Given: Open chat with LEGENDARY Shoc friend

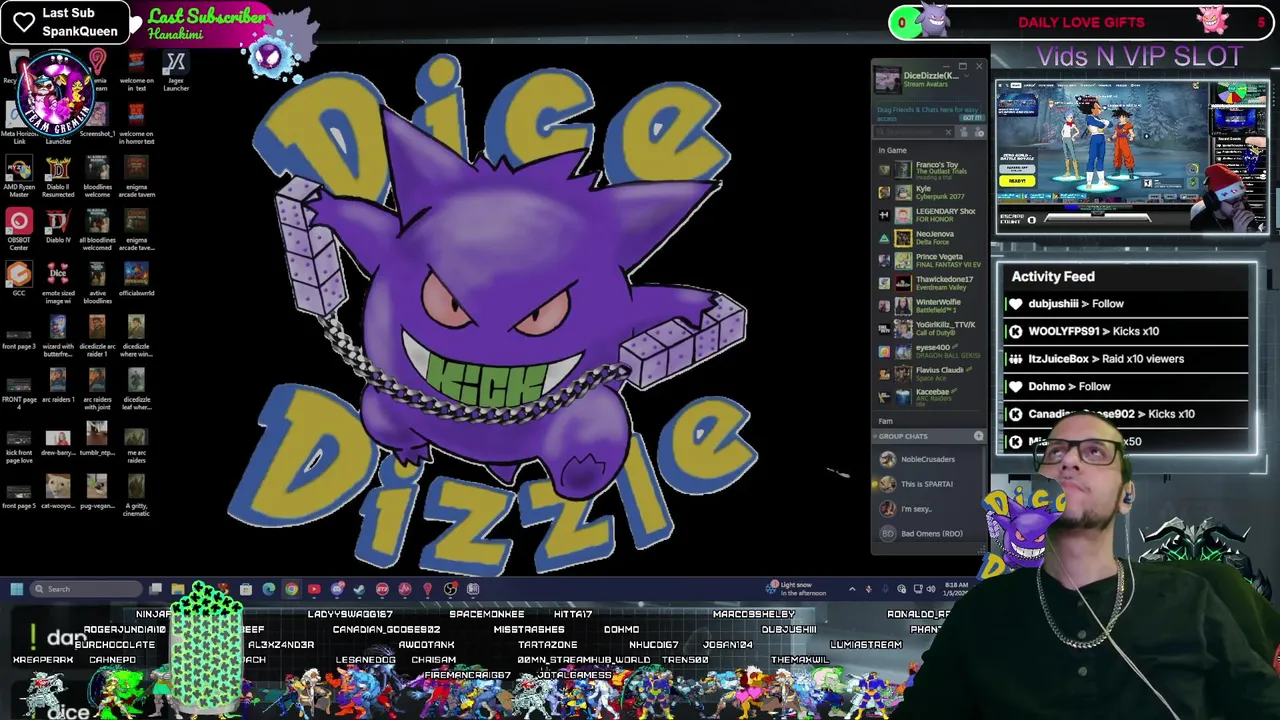Looking at the screenshot, I should [930, 215].
